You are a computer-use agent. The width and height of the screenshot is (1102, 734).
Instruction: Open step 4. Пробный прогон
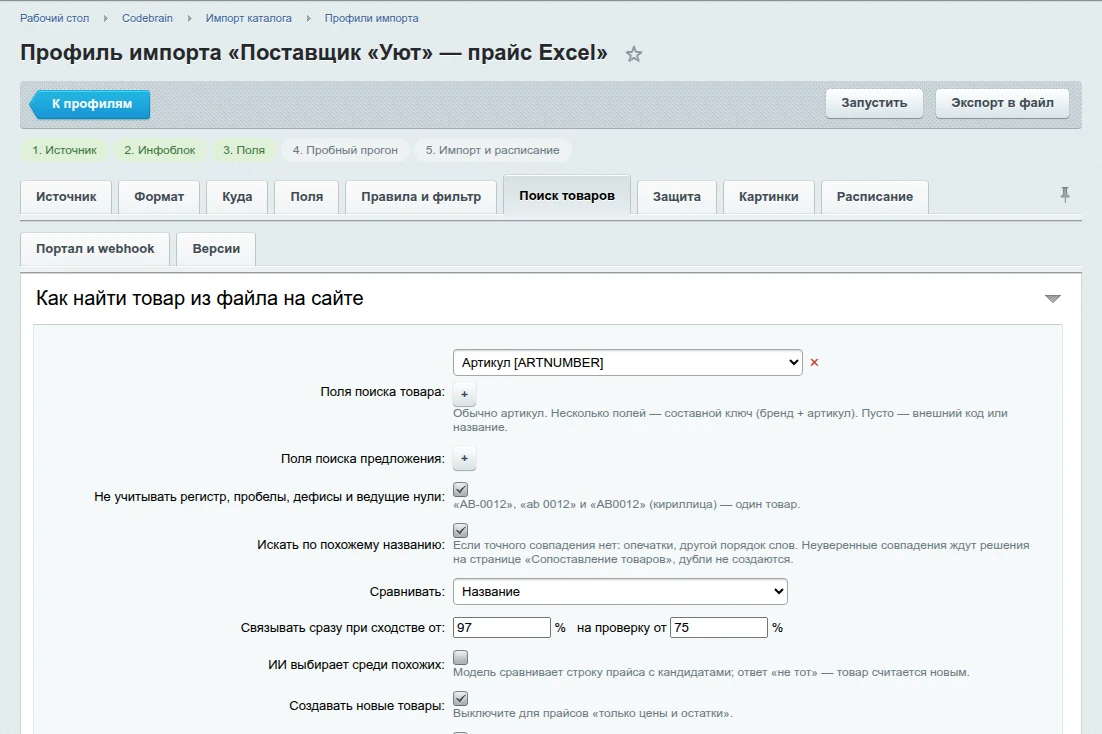click(345, 150)
